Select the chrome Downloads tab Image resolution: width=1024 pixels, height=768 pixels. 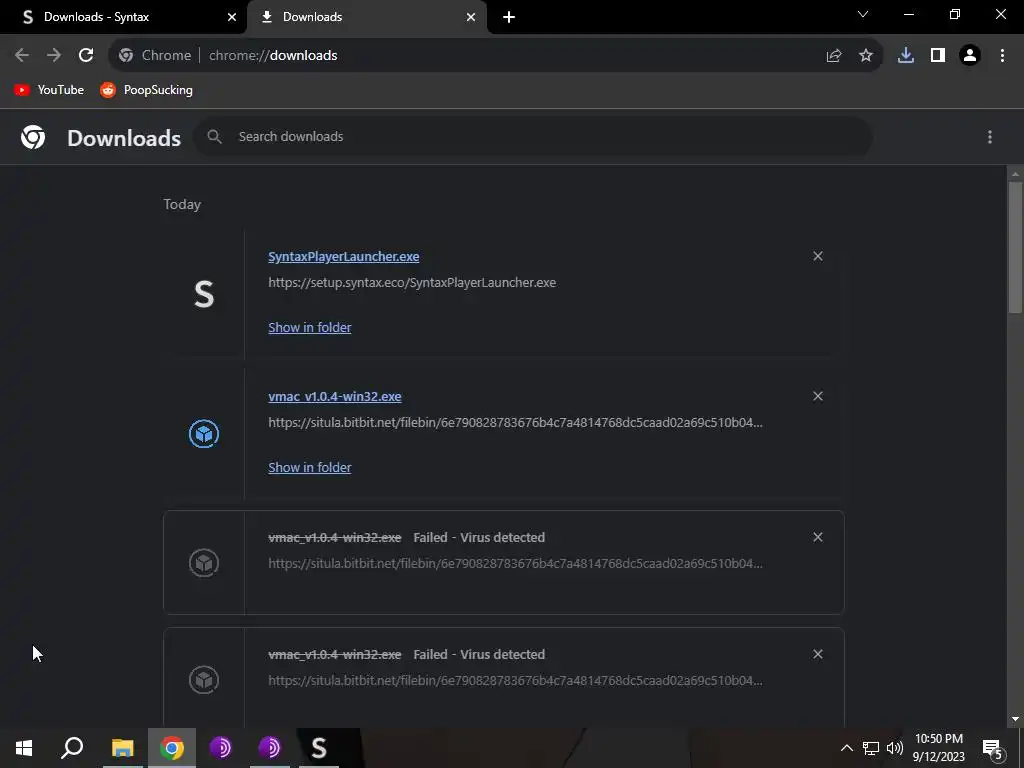(x=367, y=17)
